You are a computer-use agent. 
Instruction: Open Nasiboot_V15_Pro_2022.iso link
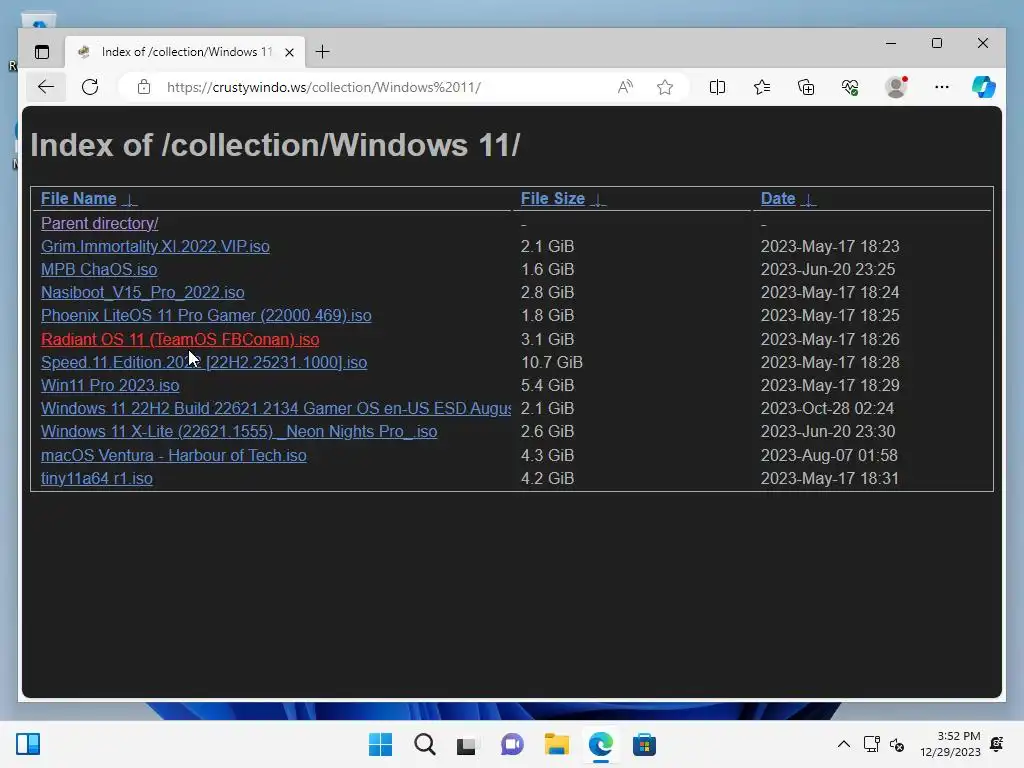tap(142, 292)
